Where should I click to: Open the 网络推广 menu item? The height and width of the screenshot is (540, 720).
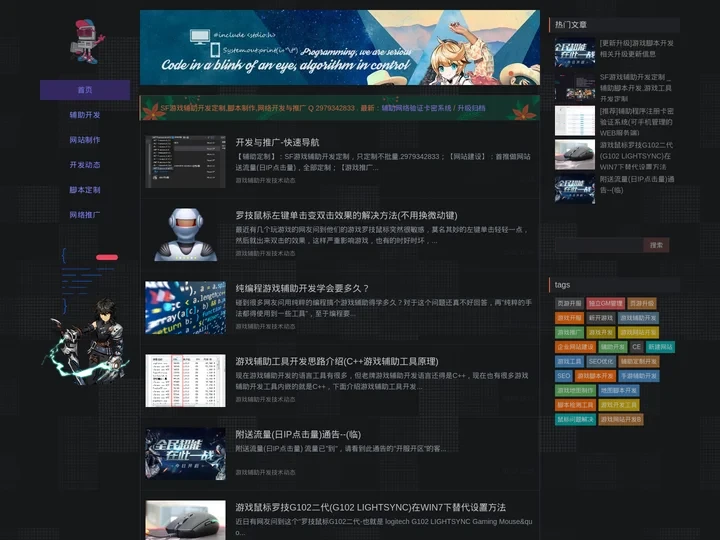tap(85, 214)
